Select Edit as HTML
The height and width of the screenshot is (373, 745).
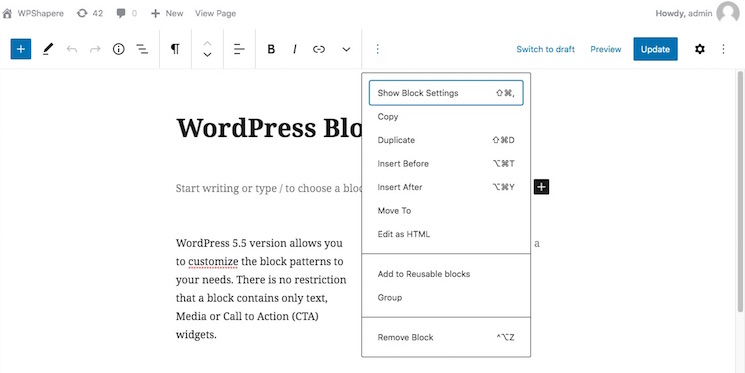click(446, 234)
